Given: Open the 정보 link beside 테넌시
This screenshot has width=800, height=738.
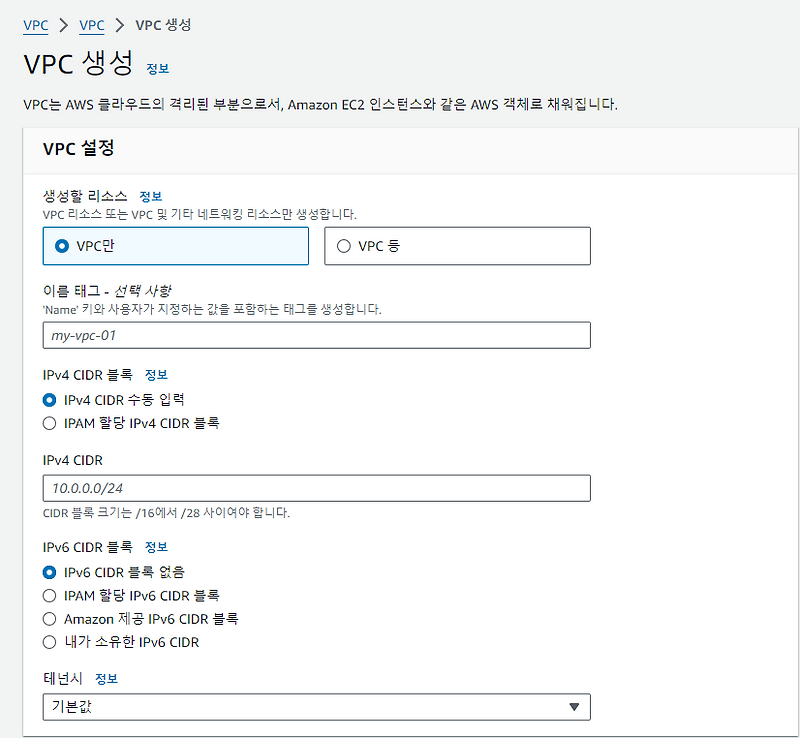Looking at the screenshot, I should (x=107, y=678).
